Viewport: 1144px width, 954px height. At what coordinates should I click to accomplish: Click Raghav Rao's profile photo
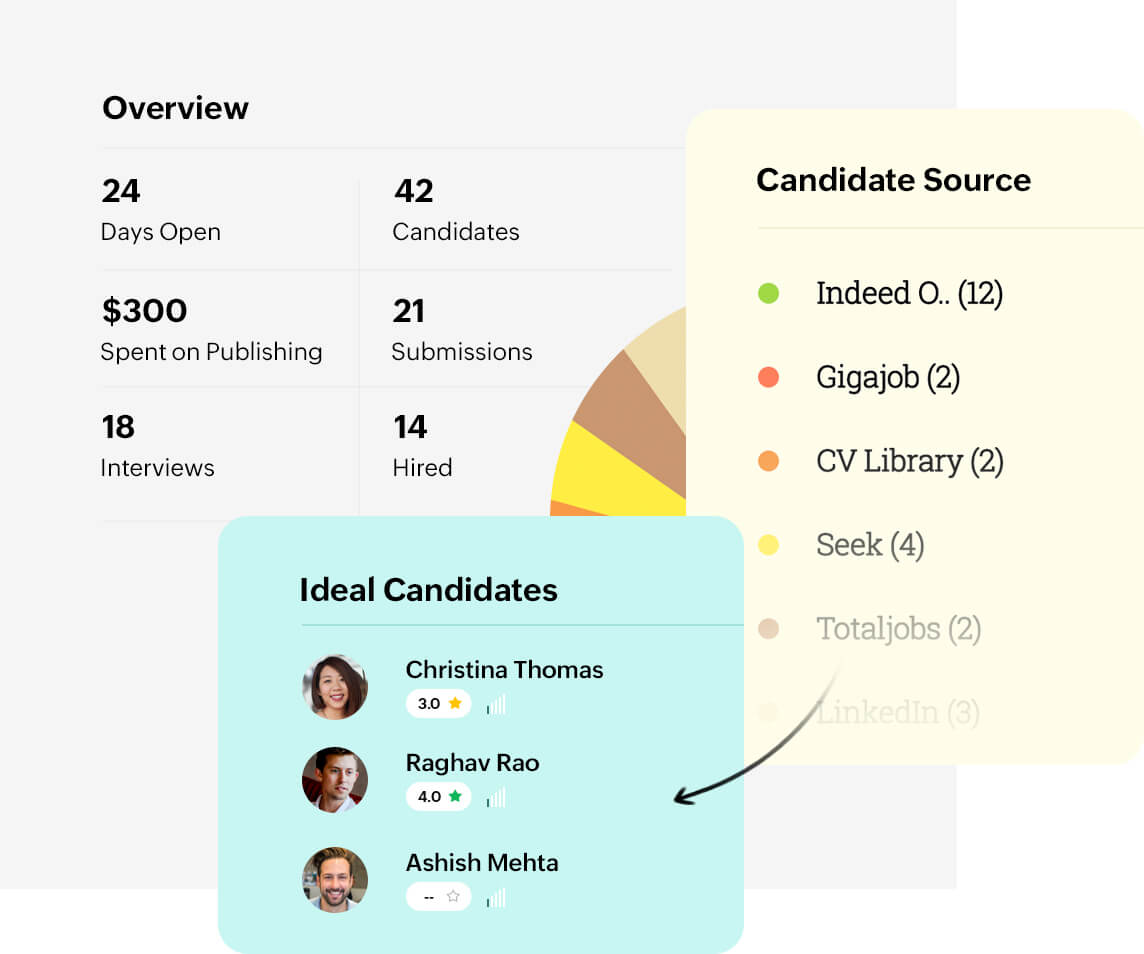335,780
